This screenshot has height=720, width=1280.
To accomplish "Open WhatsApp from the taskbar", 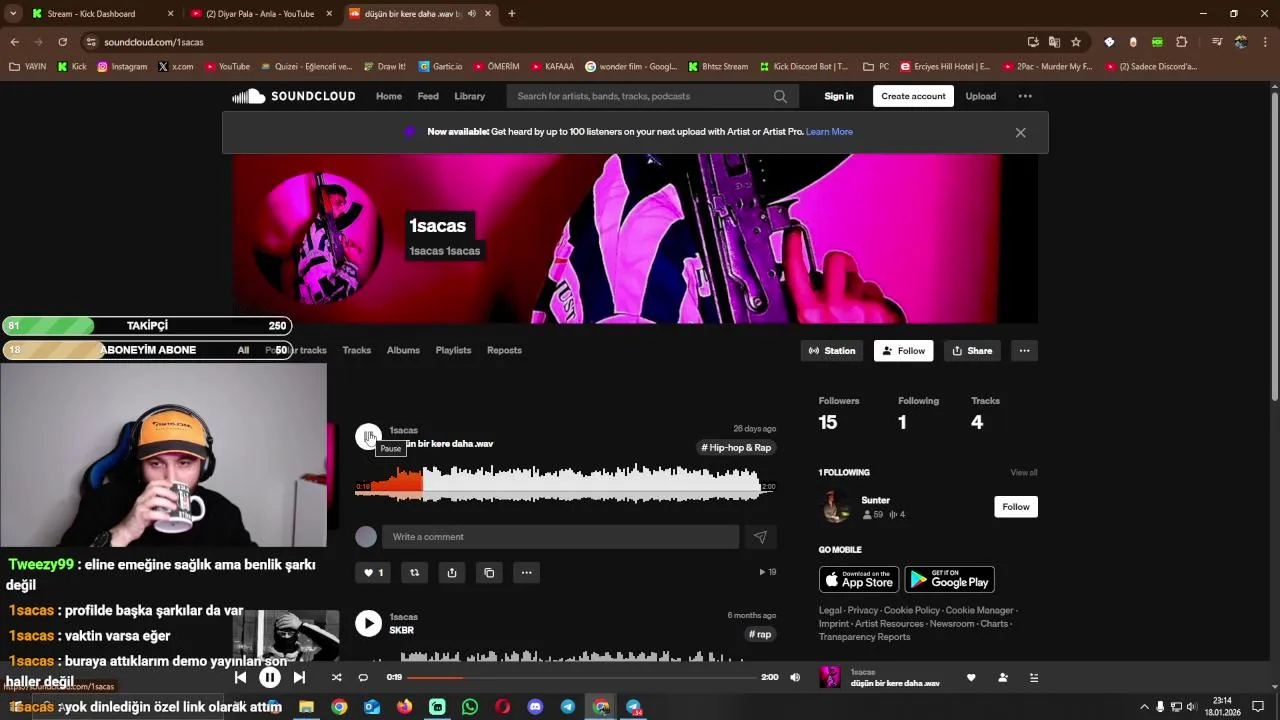I will pyautogui.click(x=470, y=707).
